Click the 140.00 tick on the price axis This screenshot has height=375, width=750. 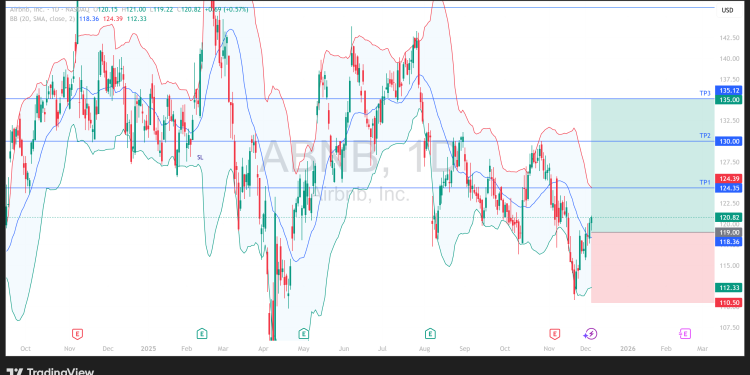pos(730,58)
